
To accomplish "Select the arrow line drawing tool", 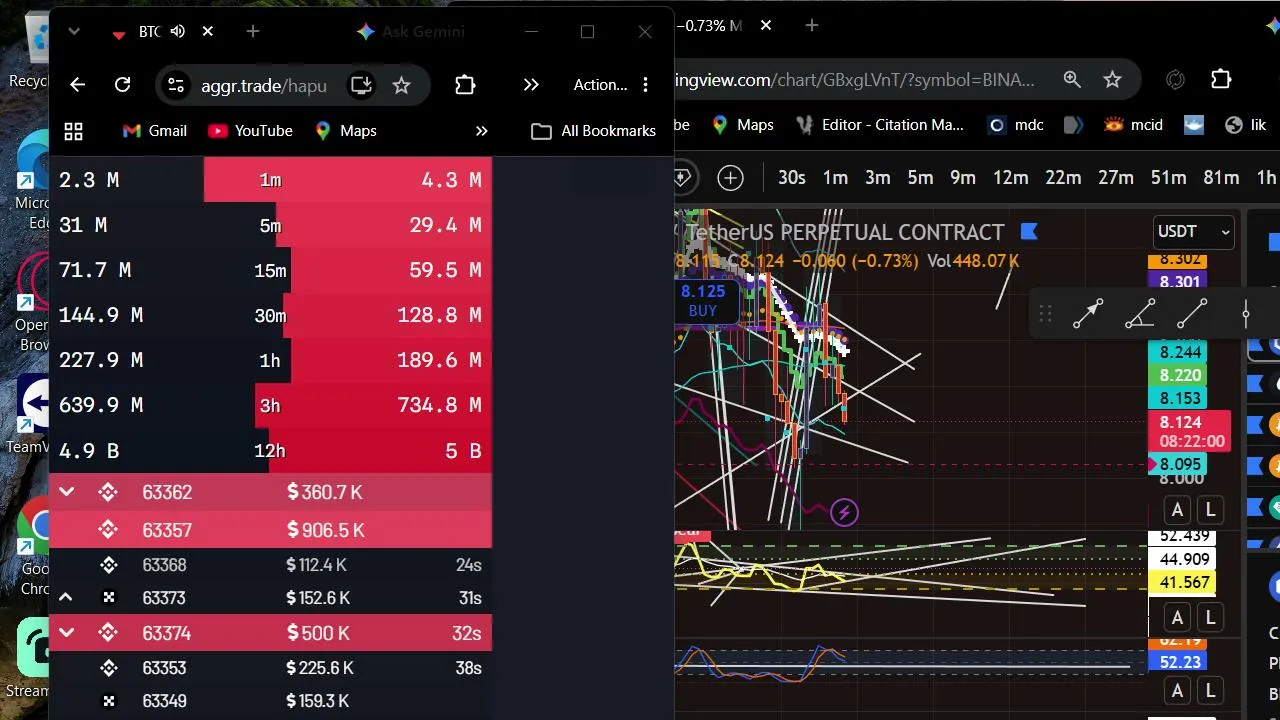I will coord(1088,314).
